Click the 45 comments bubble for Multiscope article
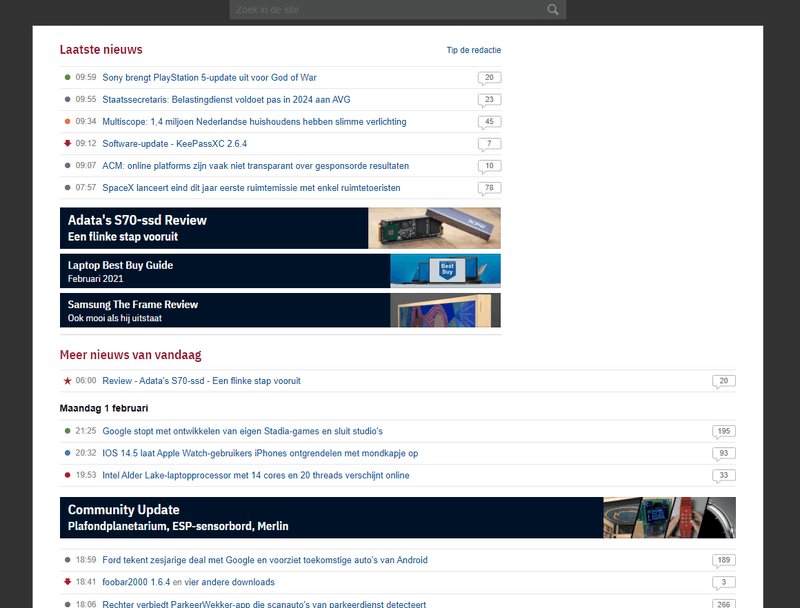Image resolution: width=800 pixels, height=608 pixels. (489, 122)
